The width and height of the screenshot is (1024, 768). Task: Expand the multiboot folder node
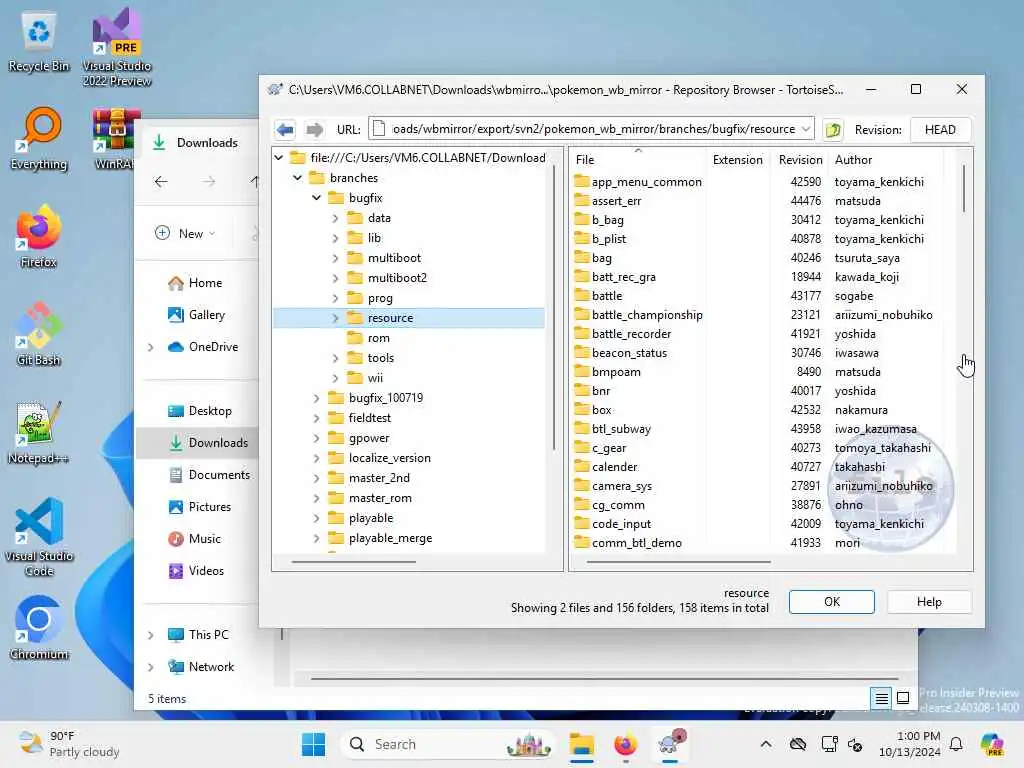[336, 258]
